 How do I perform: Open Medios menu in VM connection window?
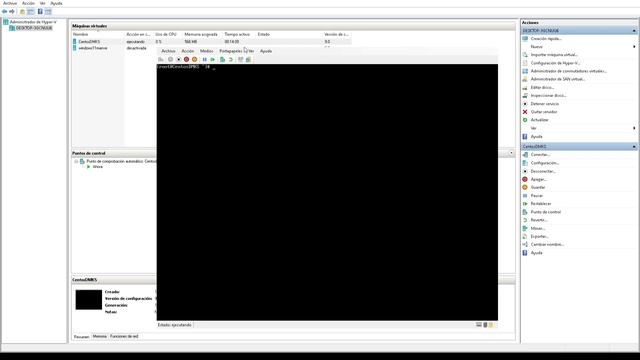click(x=207, y=51)
